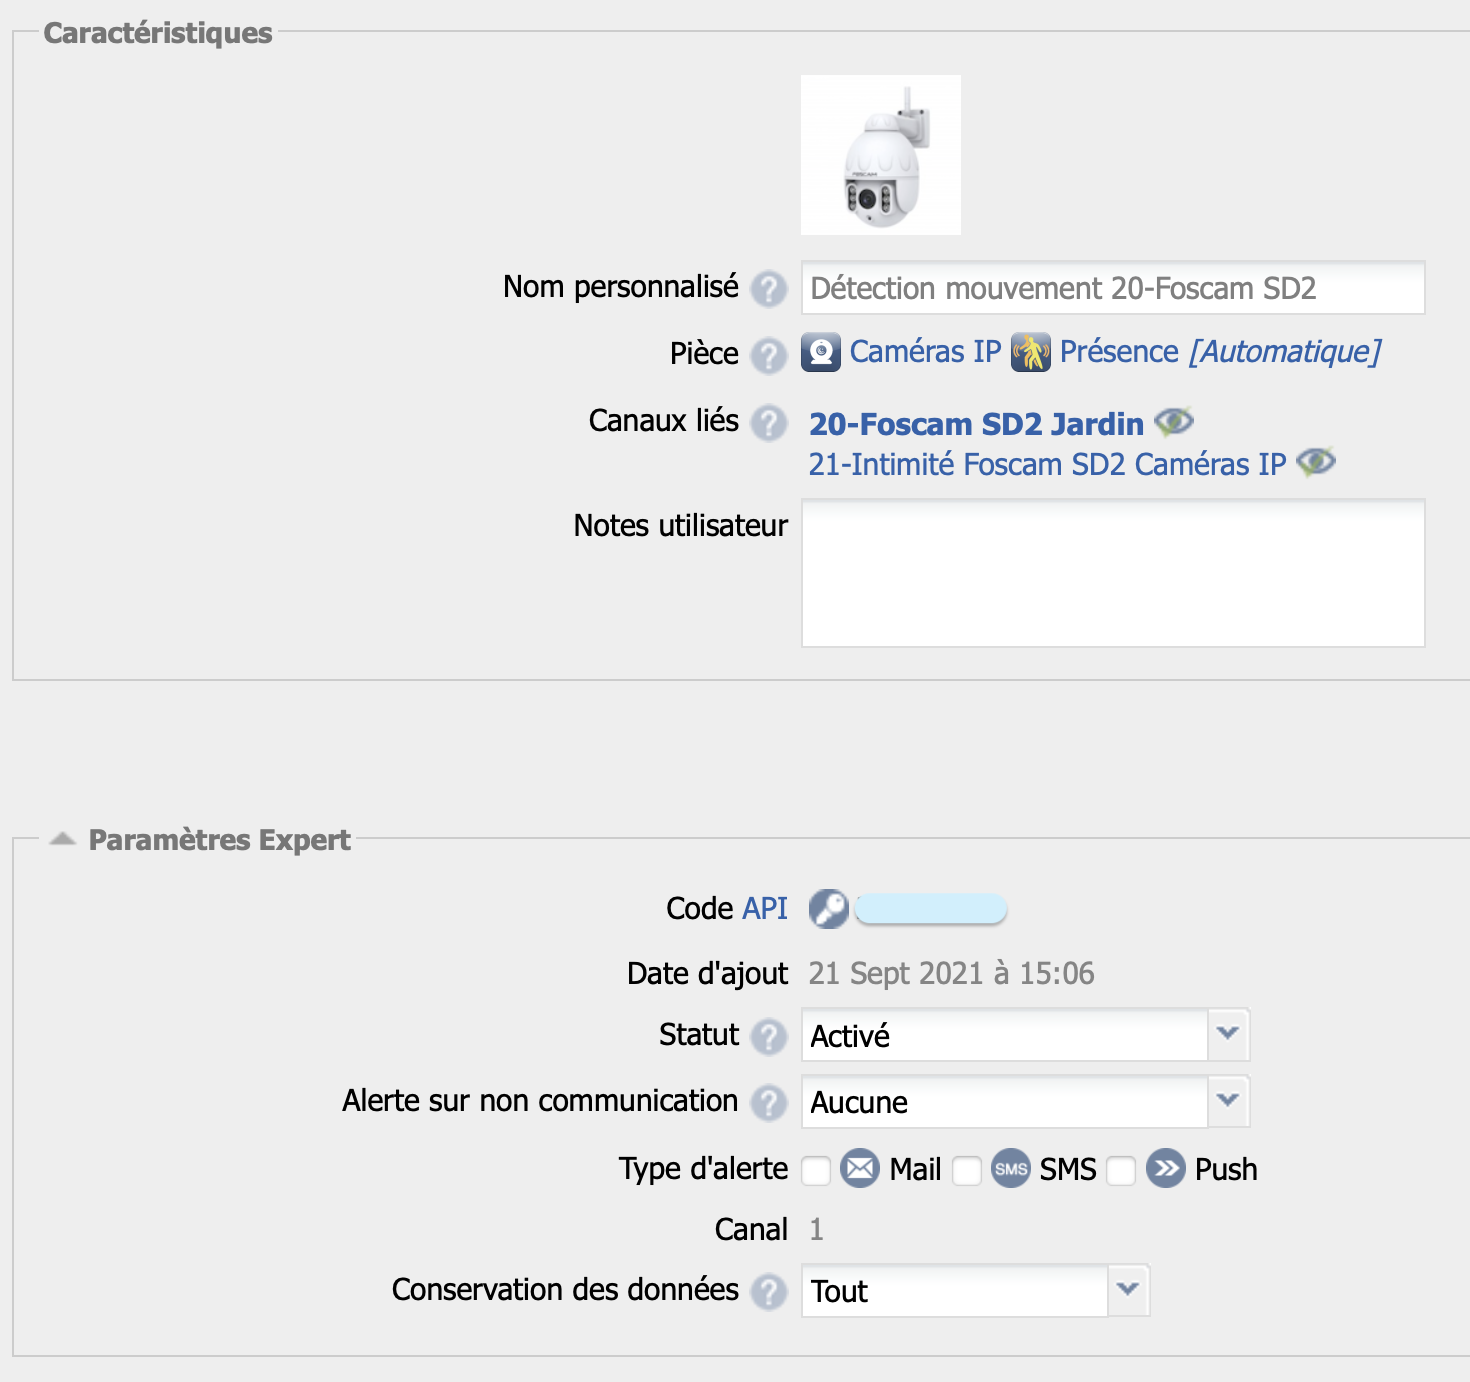
Task: Click the Présence motion category icon
Action: (x=1031, y=352)
